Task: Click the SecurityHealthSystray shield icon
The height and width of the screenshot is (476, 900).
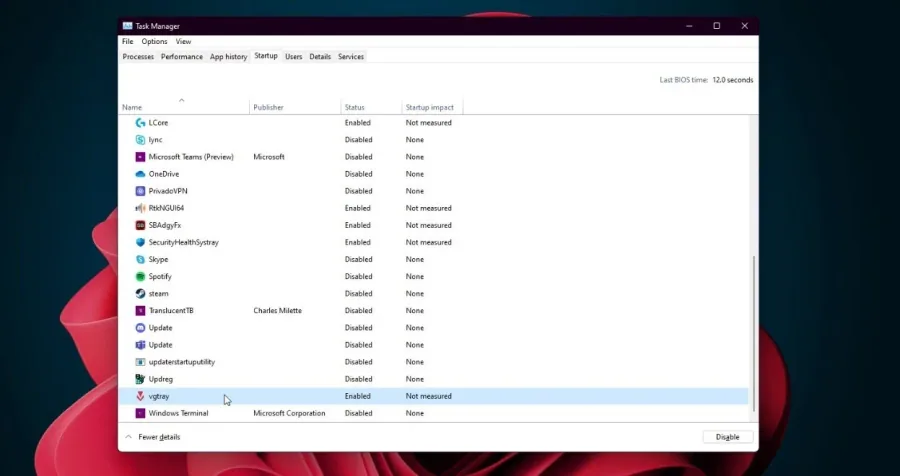Action: click(140, 242)
